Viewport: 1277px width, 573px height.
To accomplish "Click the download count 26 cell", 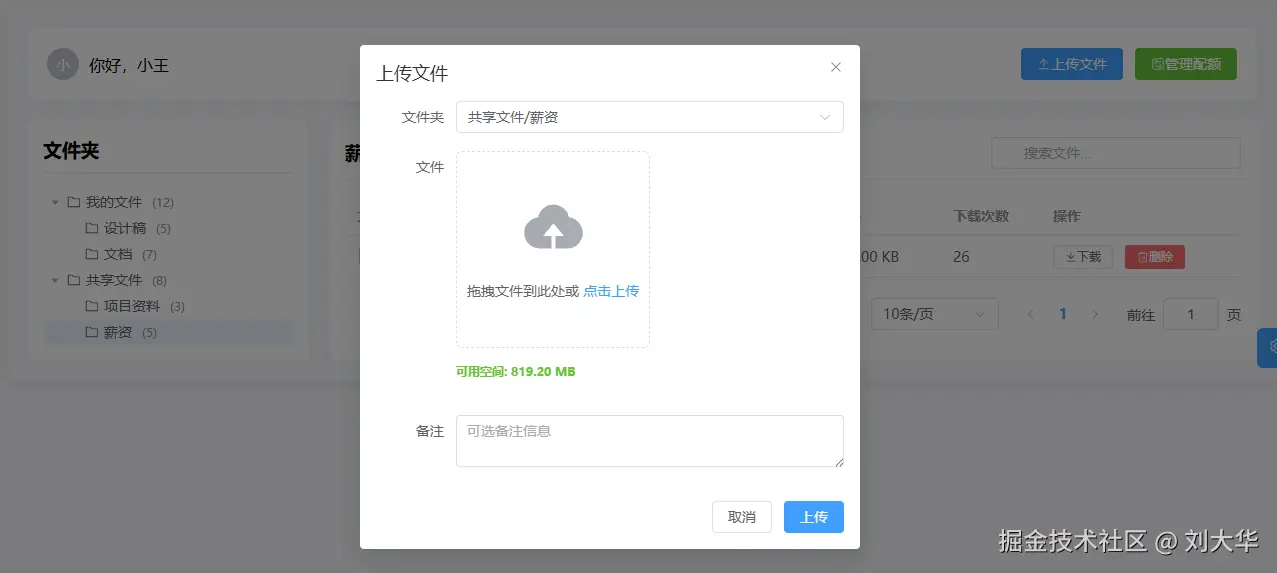I will point(961,257).
